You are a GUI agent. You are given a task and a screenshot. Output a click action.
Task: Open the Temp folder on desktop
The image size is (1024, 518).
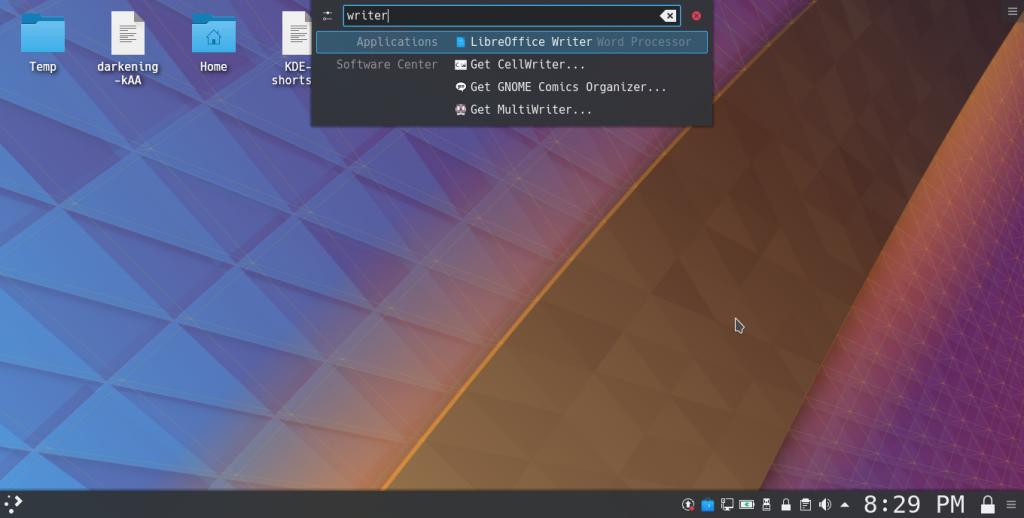click(x=43, y=42)
